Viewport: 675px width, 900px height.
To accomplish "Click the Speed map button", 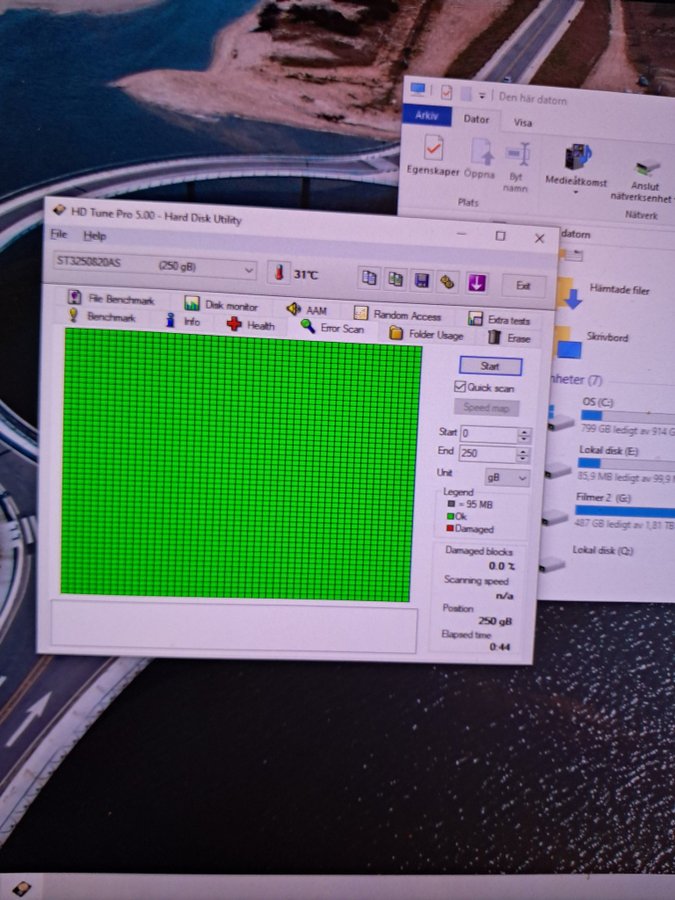I will [x=486, y=408].
